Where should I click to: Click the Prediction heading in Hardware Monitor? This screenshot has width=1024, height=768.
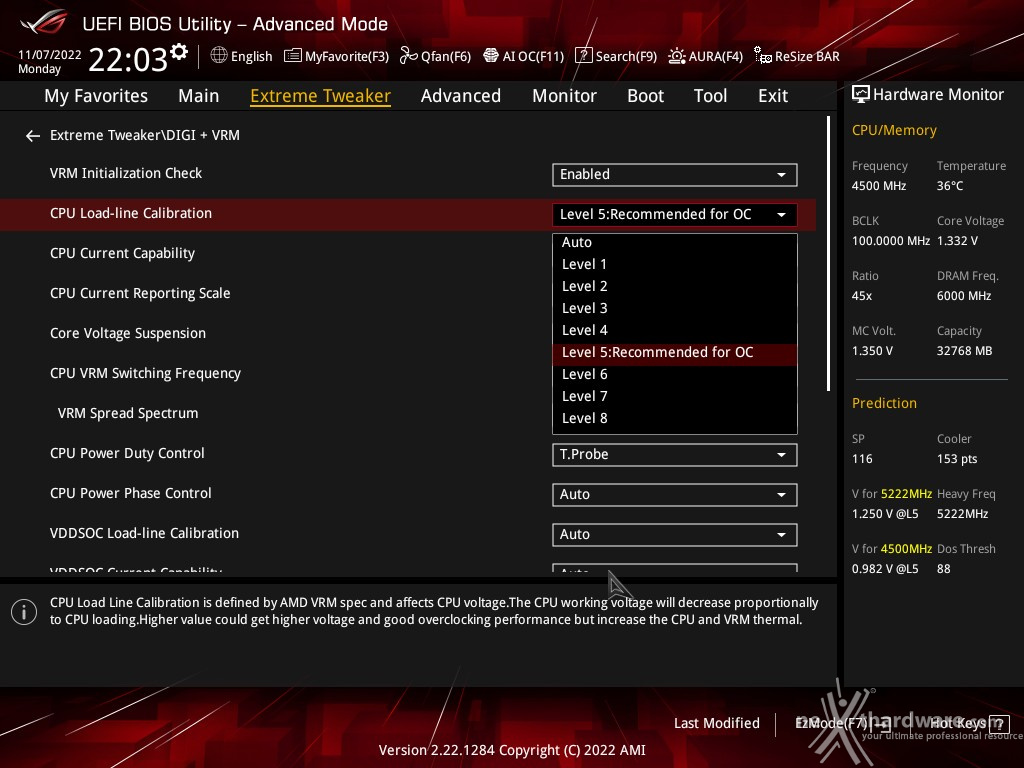[x=884, y=403]
